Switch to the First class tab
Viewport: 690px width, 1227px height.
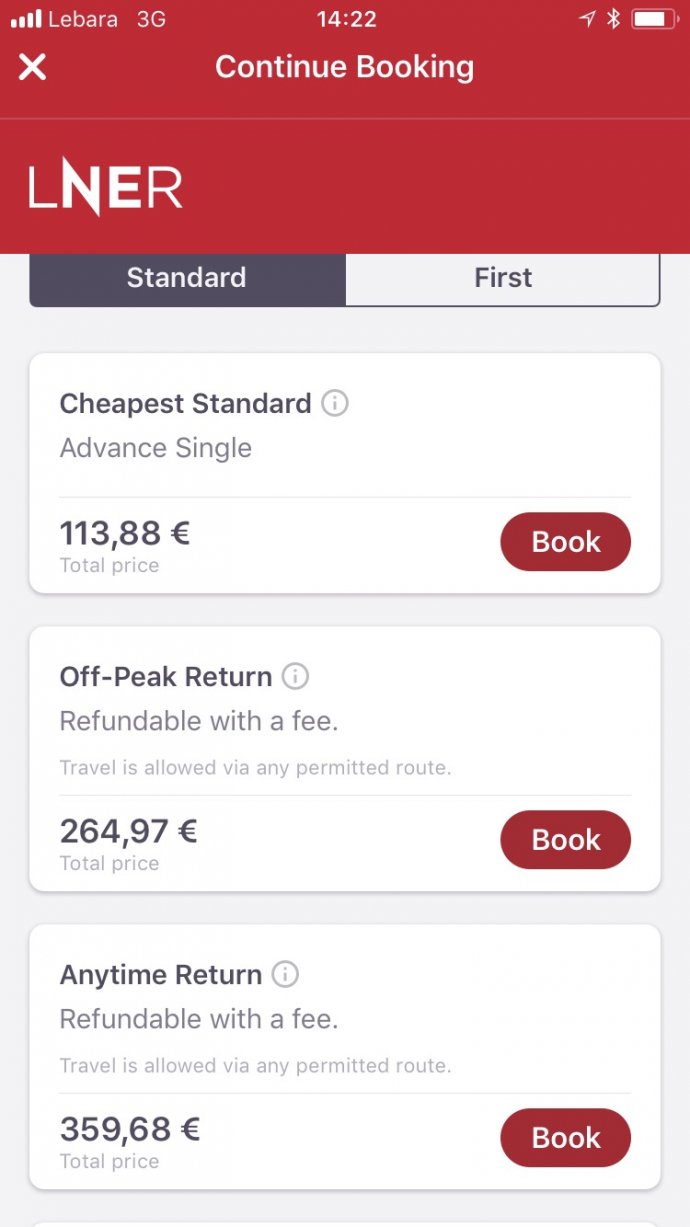[x=502, y=278]
